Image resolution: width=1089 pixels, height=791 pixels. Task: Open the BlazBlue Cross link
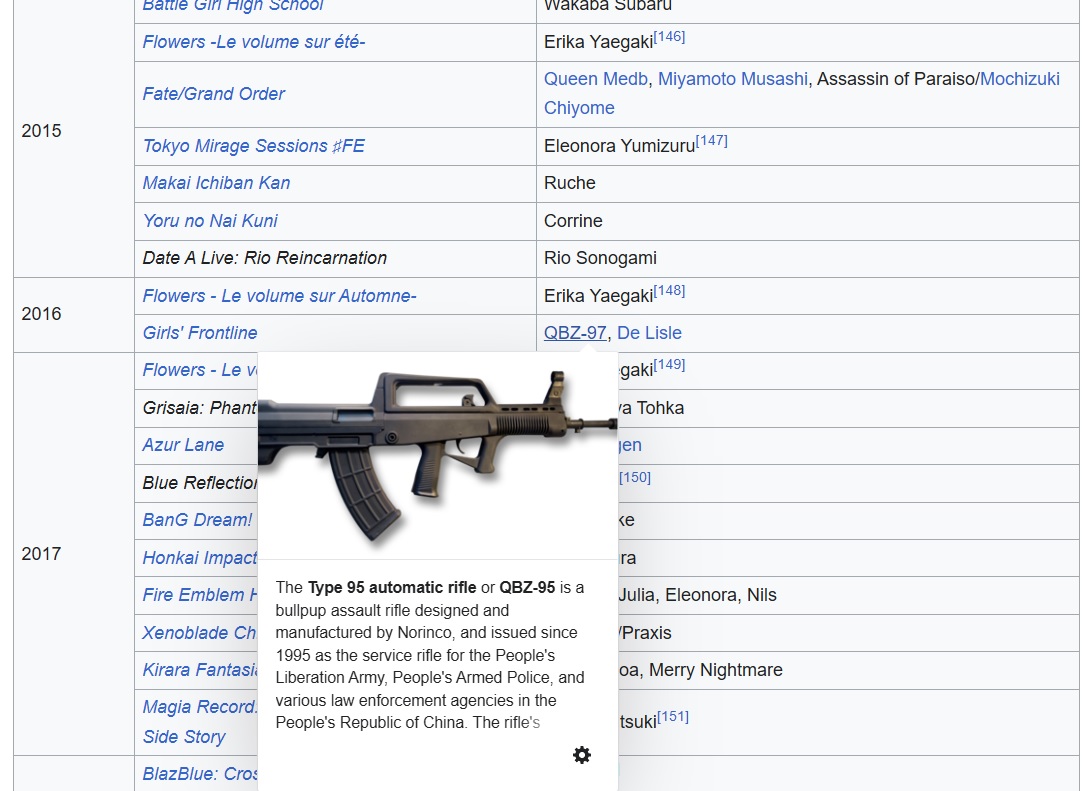200,774
